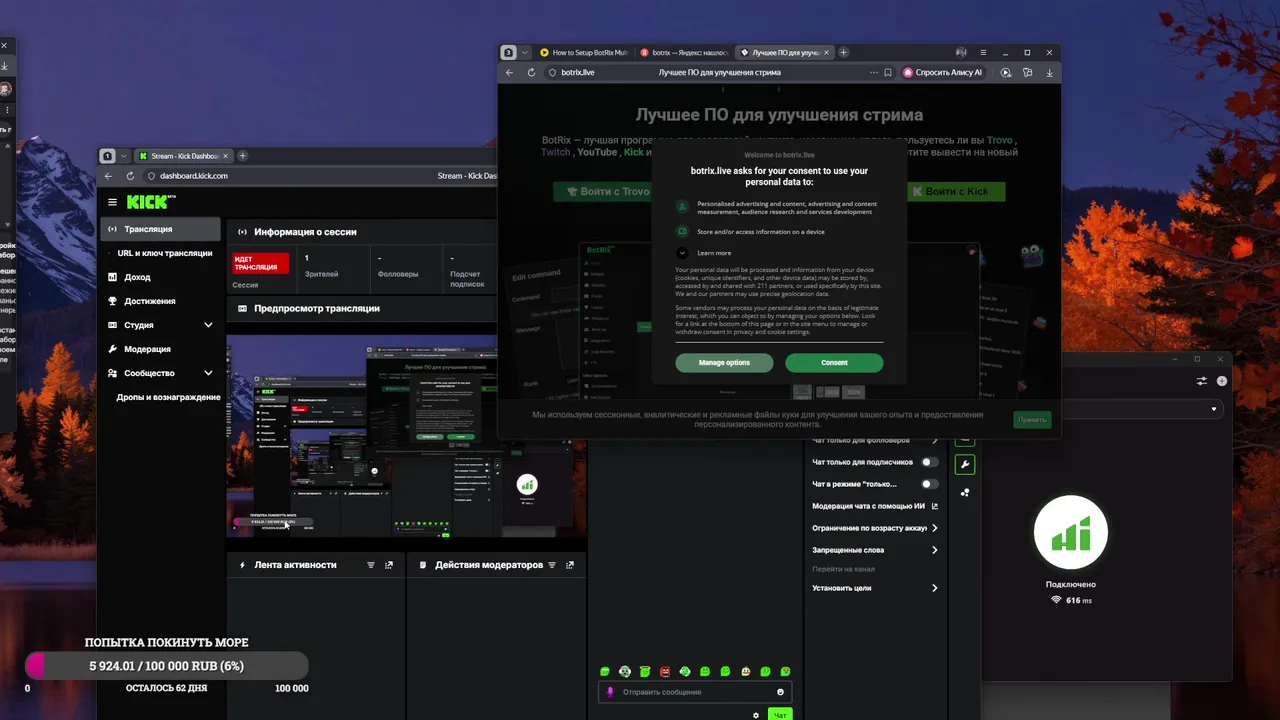Filter the Лента активности feed
This screenshot has height=720, width=1280.
371,565
